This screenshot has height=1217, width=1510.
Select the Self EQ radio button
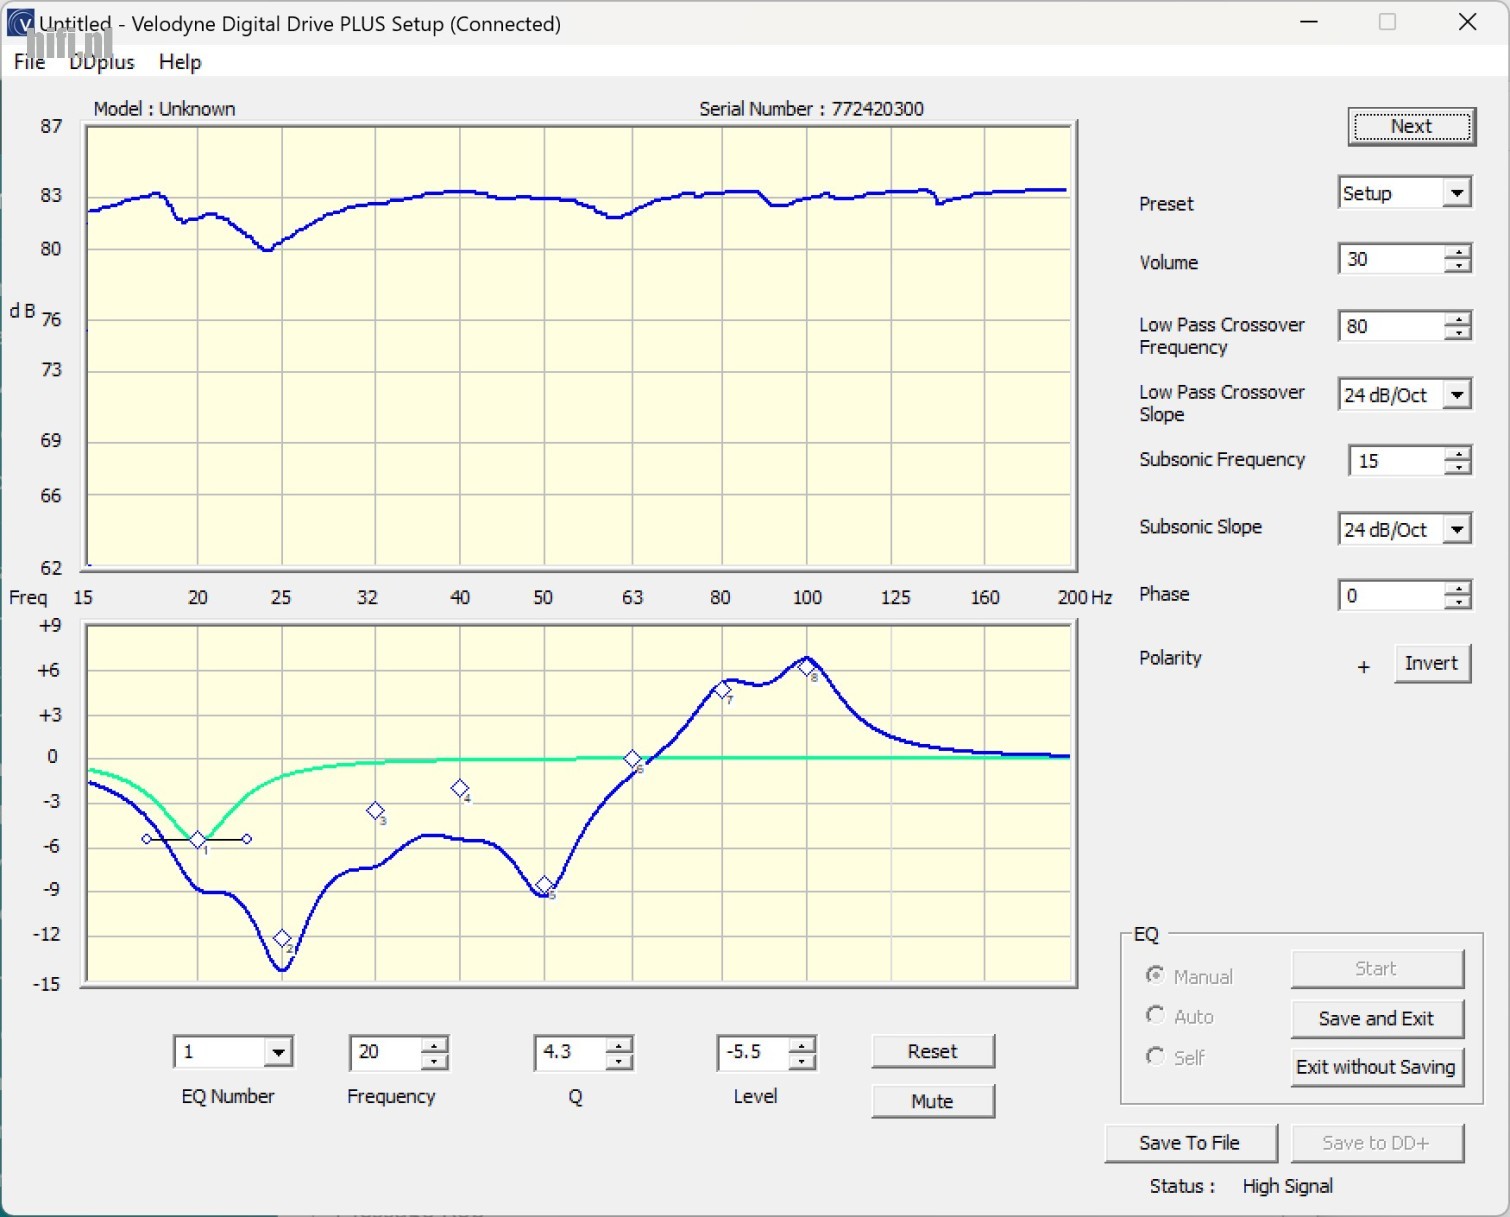point(1155,1056)
